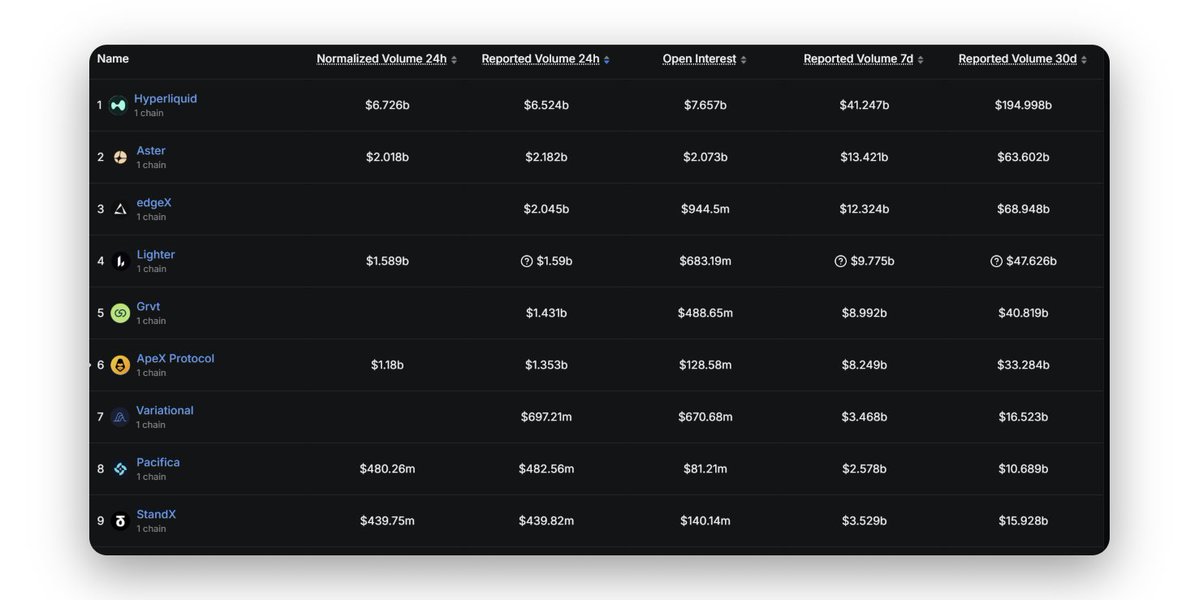The width and height of the screenshot is (1199, 600).
Task: Click the Grvt logo icon
Action: pos(120,313)
